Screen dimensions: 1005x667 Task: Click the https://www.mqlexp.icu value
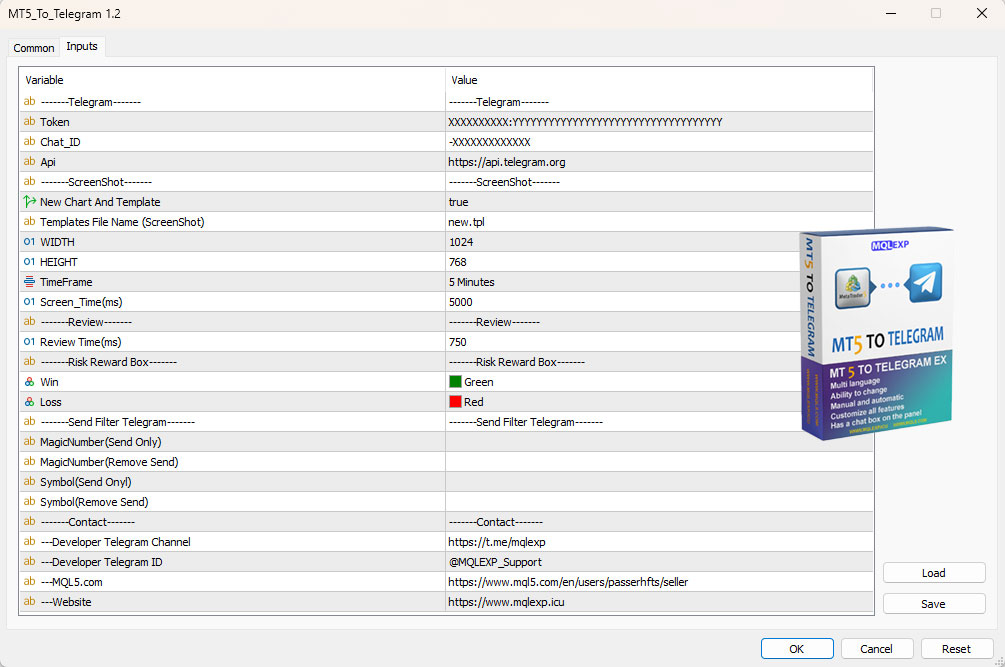click(x=506, y=602)
